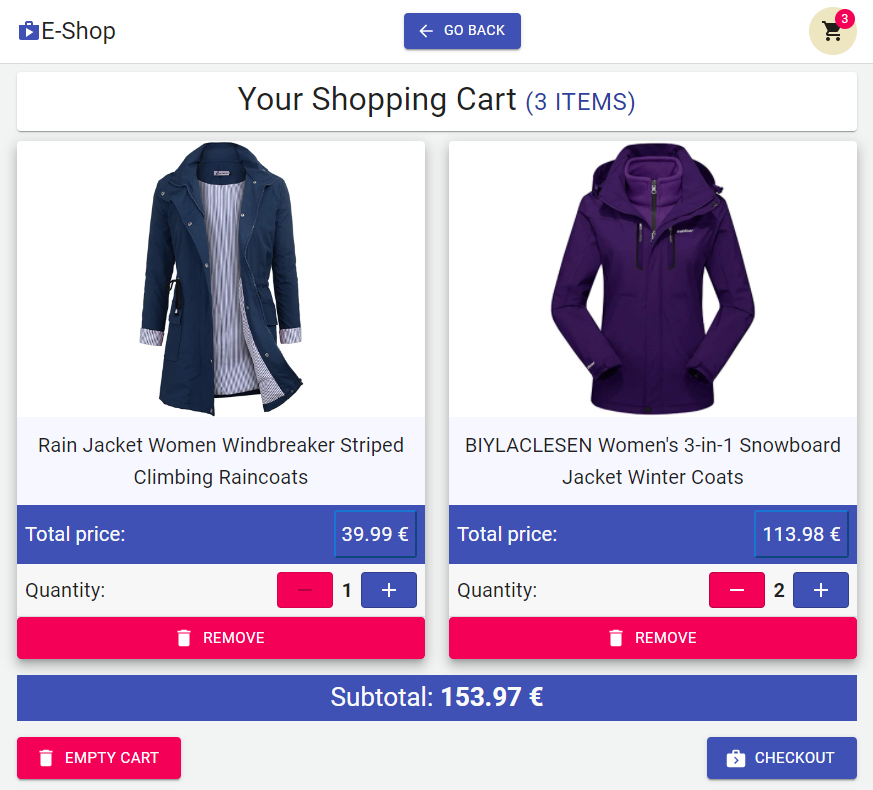Click the Rain Jacket Women Windbreaker product title
The width and height of the screenshot is (873, 790).
click(220, 461)
